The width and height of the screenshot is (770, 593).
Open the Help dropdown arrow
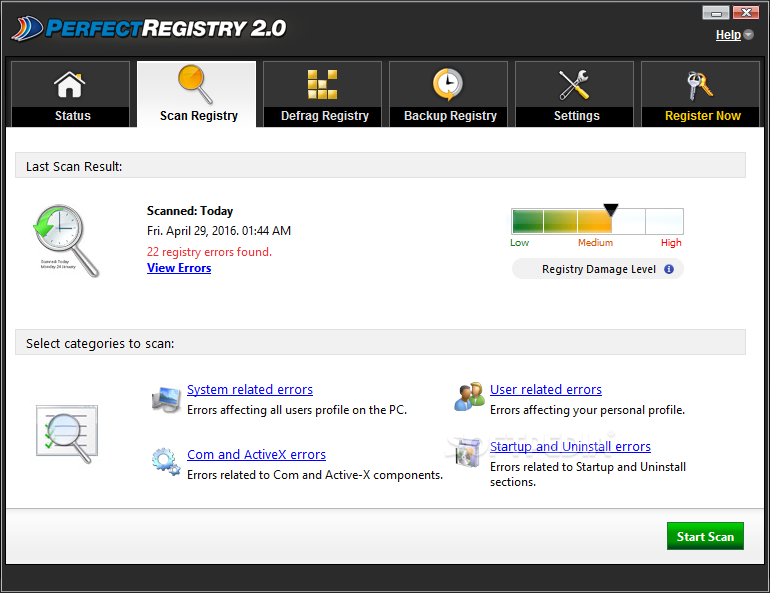tap(748, 34)
